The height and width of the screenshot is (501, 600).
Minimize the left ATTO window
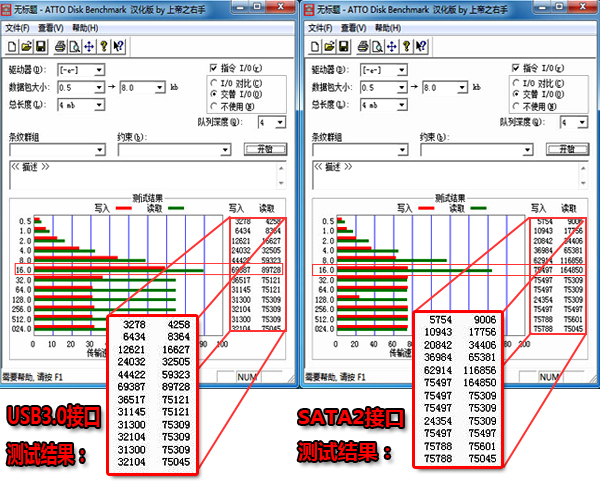tap(240, 7)
